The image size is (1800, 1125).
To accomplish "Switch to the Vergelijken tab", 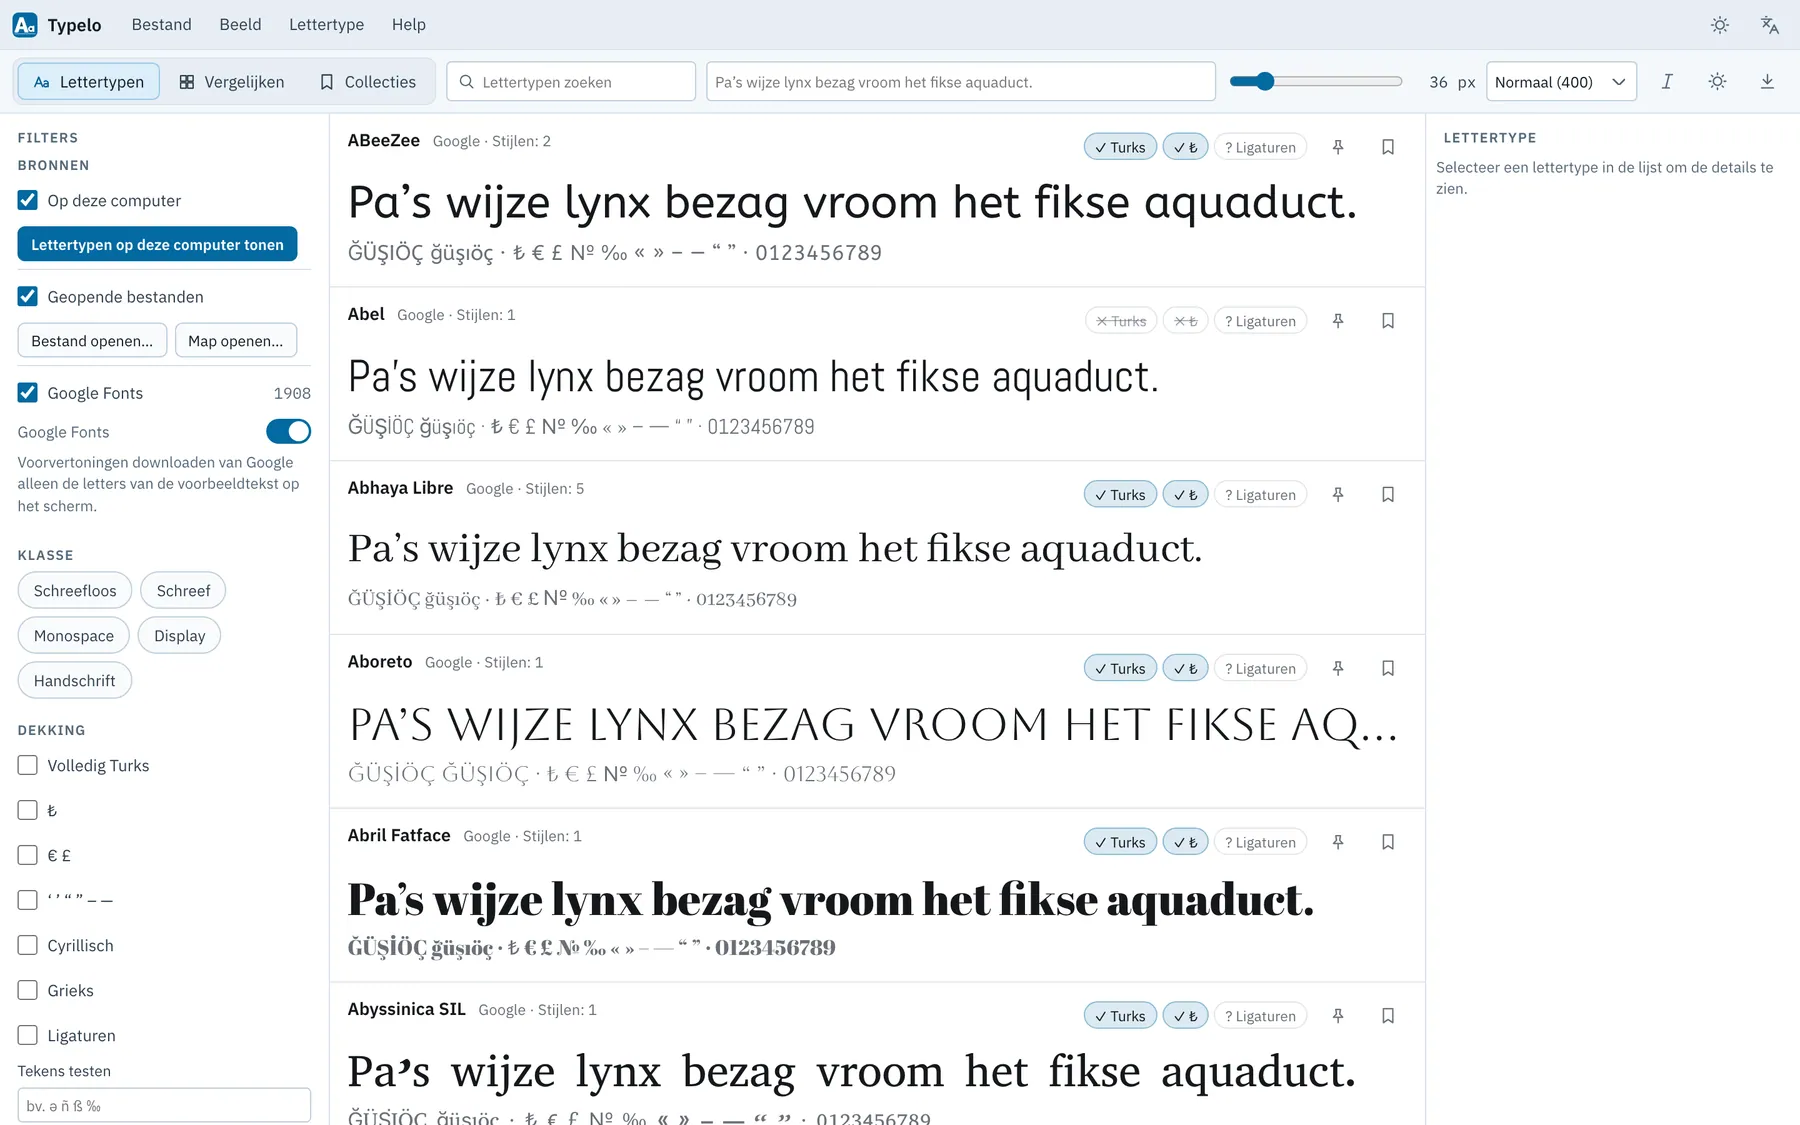I will click(231, 82).
